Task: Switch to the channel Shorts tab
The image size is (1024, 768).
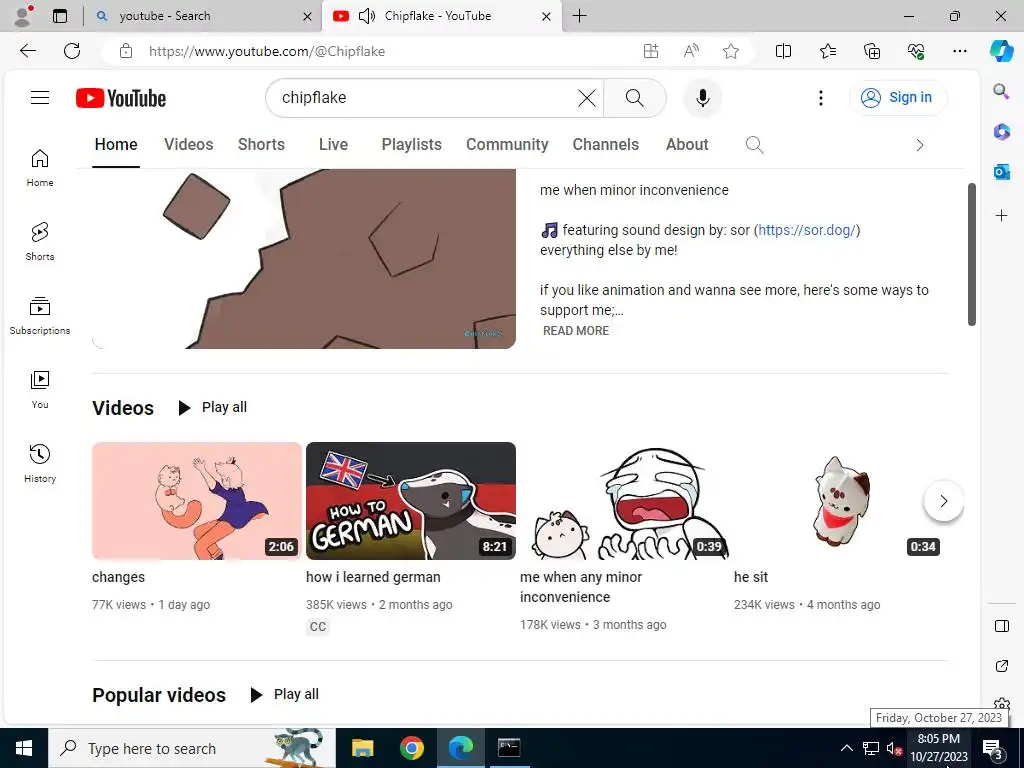Action: tap(261, 144)
